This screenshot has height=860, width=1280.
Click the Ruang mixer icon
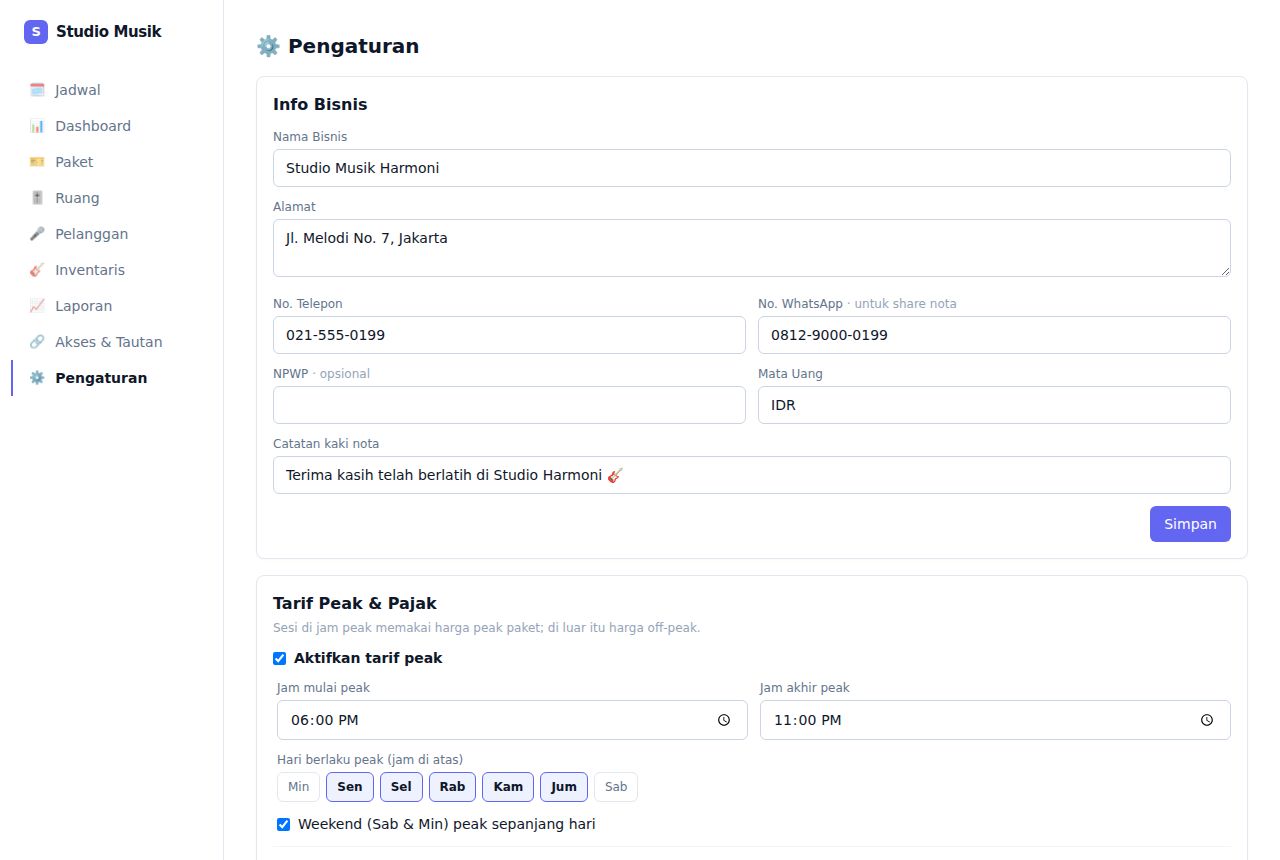pyautogui.click(x=37, y=198)
